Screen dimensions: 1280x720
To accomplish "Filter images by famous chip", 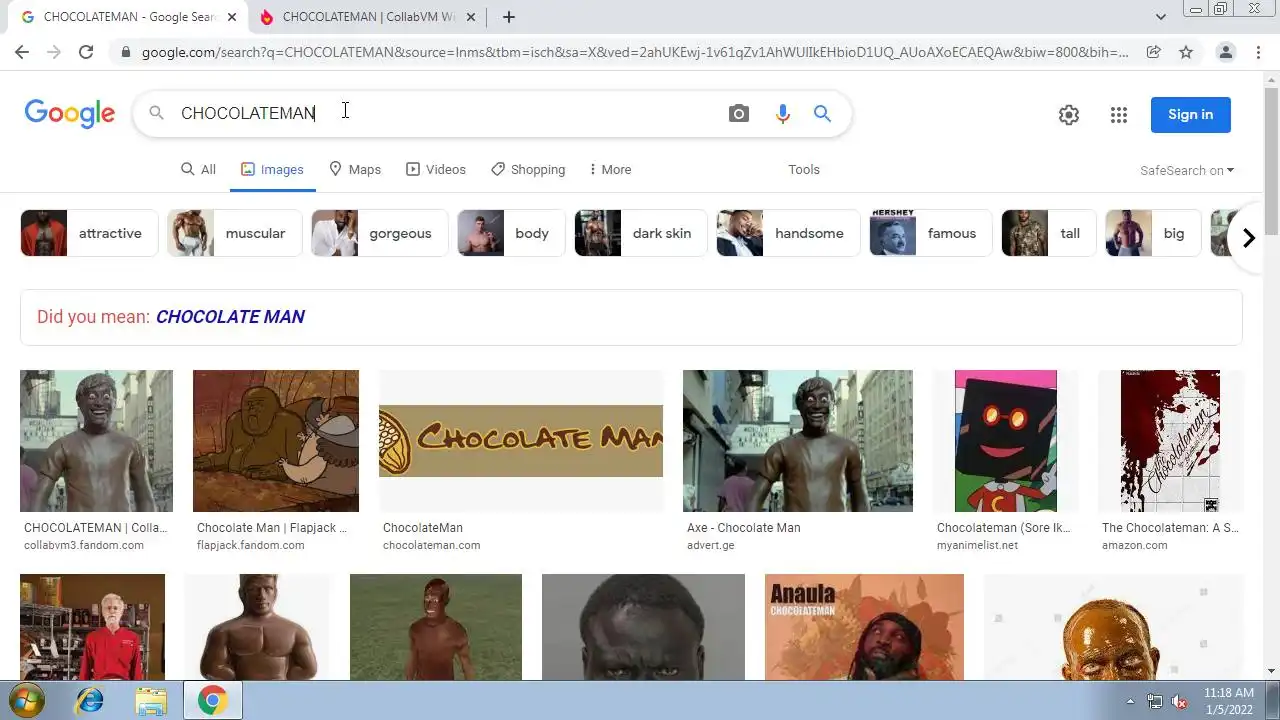I will [x=930, y=233].
